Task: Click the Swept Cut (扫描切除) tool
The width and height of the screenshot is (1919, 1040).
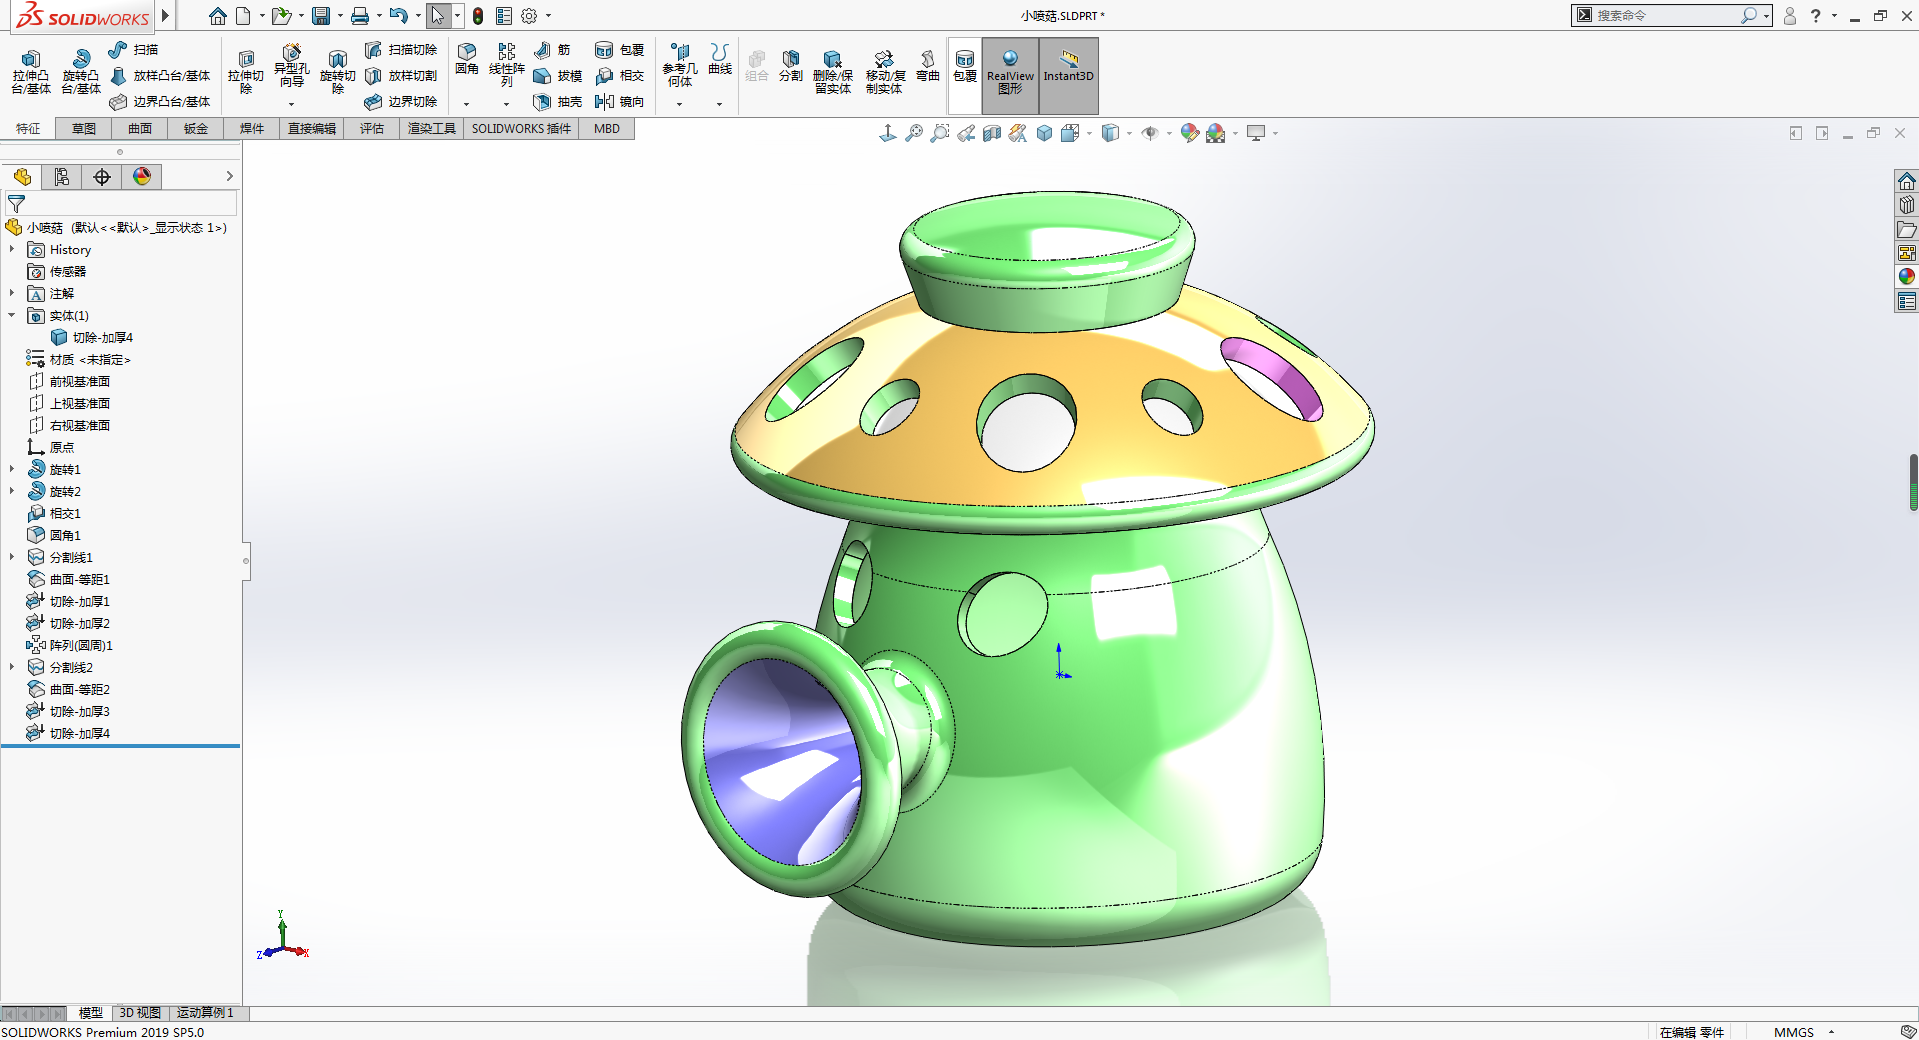Action: click(x=401, y=50)
